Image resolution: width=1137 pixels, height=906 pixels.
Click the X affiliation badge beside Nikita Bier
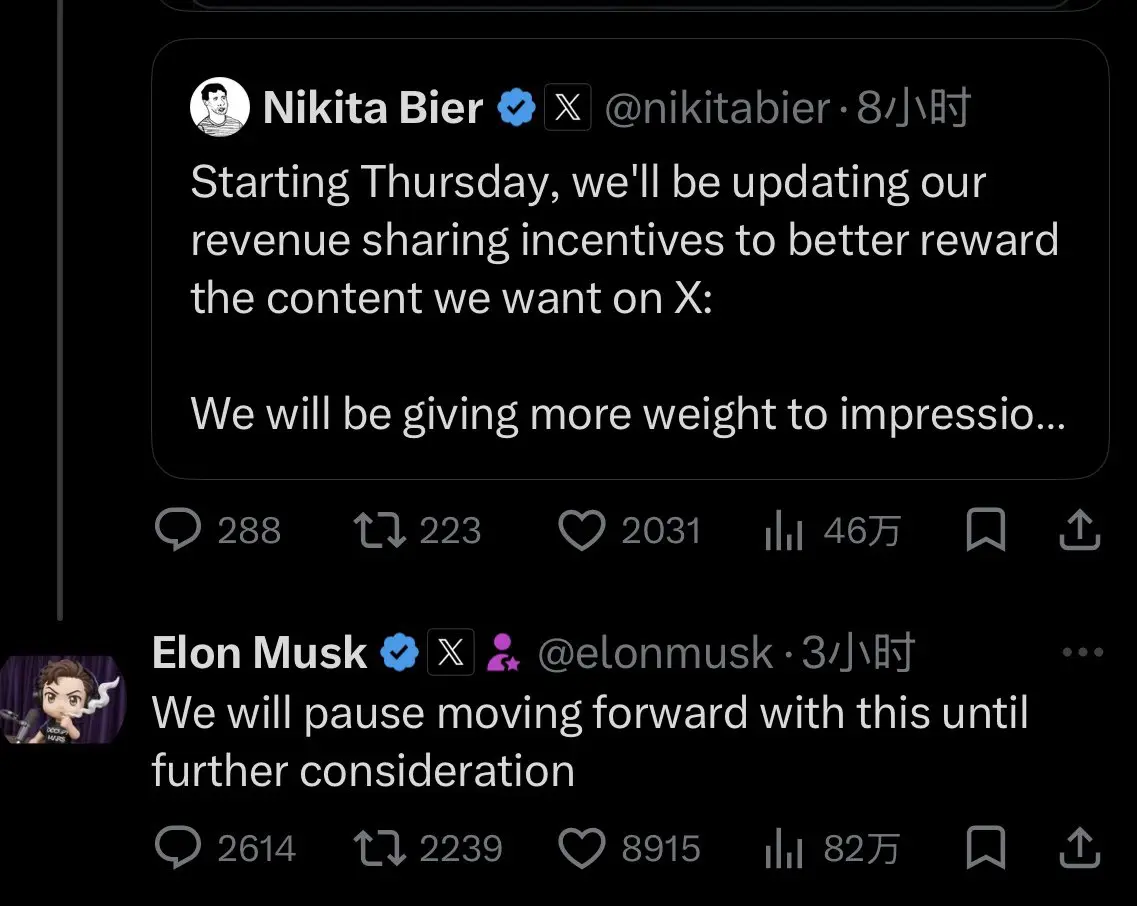567,108
